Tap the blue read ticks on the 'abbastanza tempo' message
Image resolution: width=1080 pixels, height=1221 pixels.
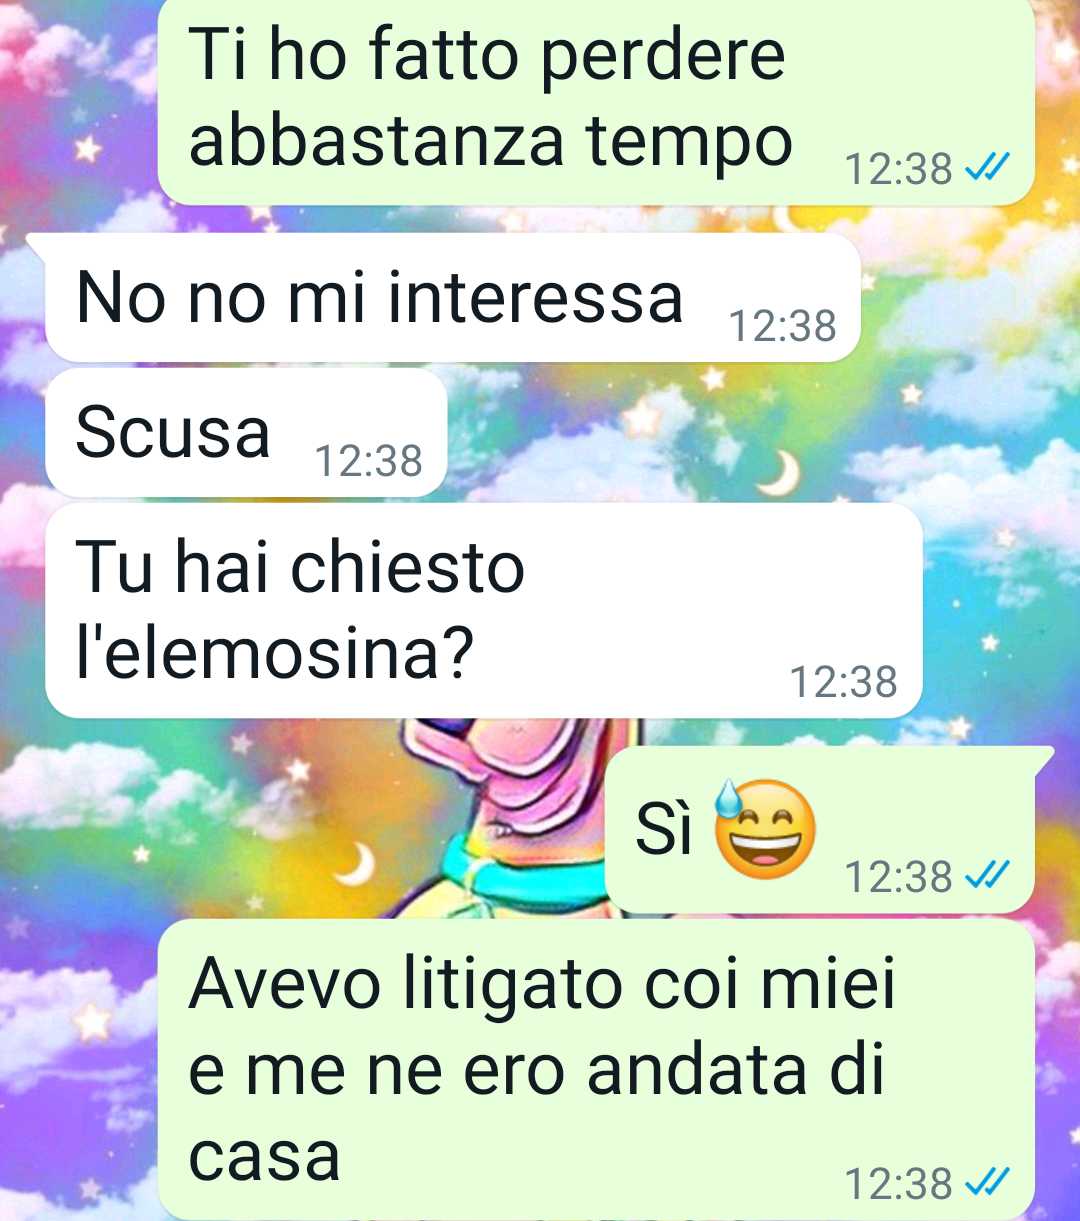tap(987, 168)
